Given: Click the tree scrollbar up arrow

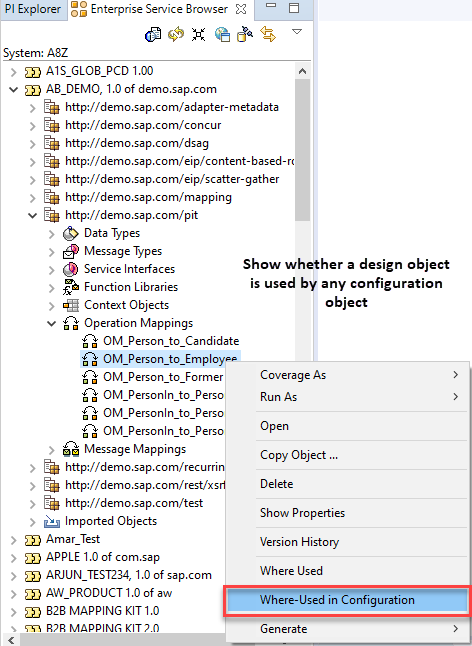Looking at the screenshot, I should 303,71.
